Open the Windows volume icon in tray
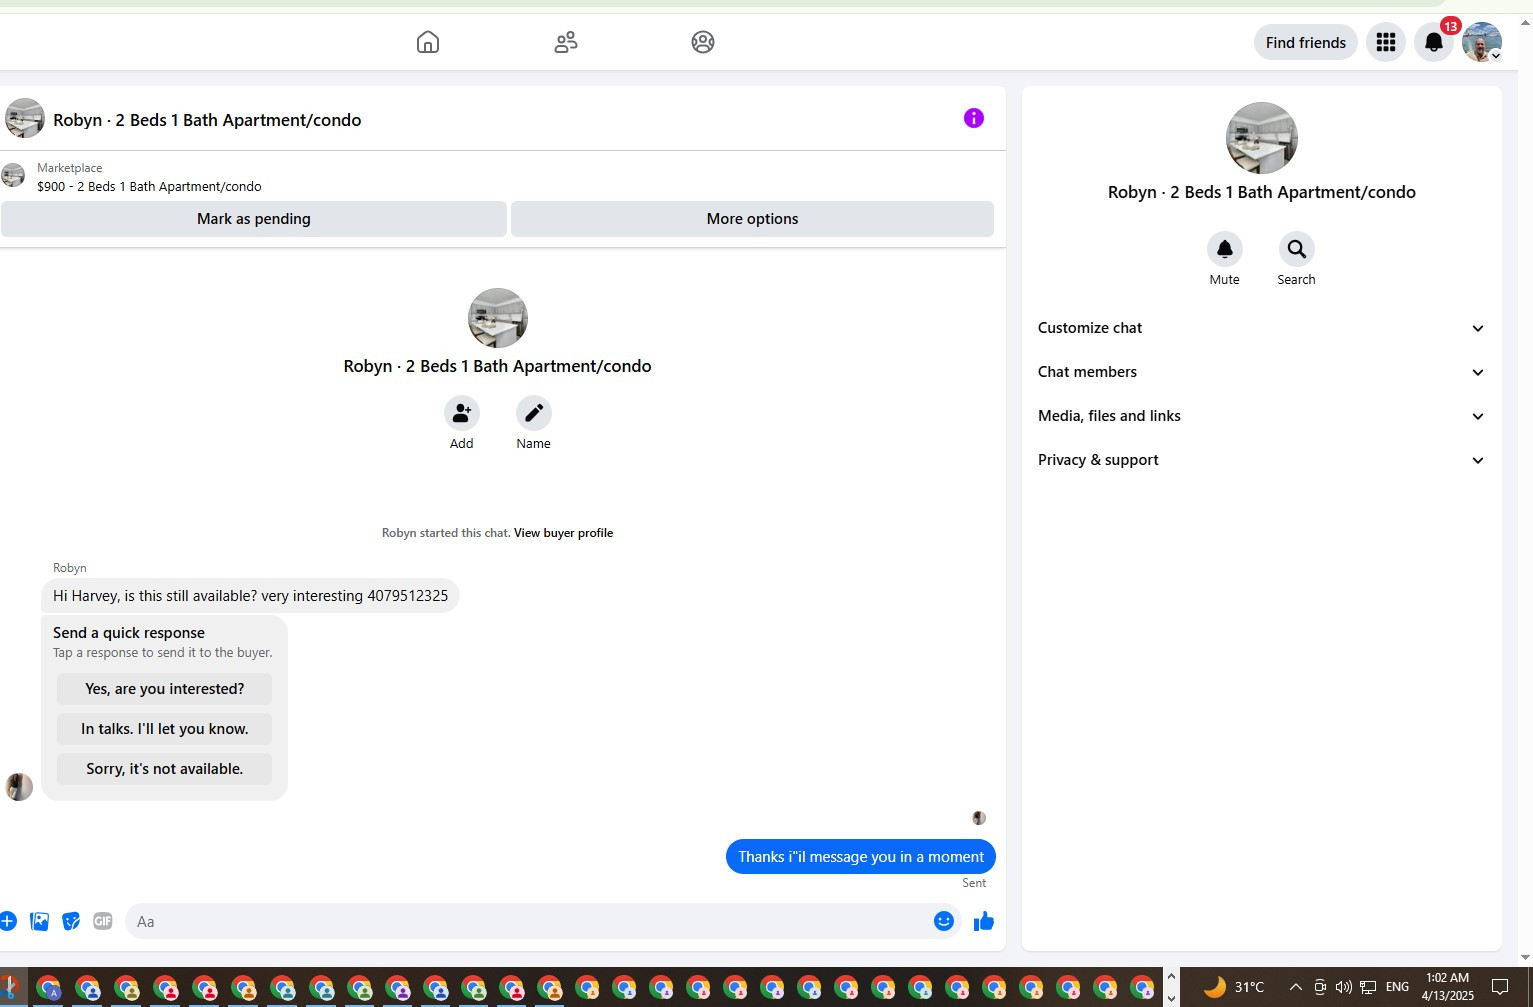Viewport: 1533px width, 1007px height. (1343, 987)
